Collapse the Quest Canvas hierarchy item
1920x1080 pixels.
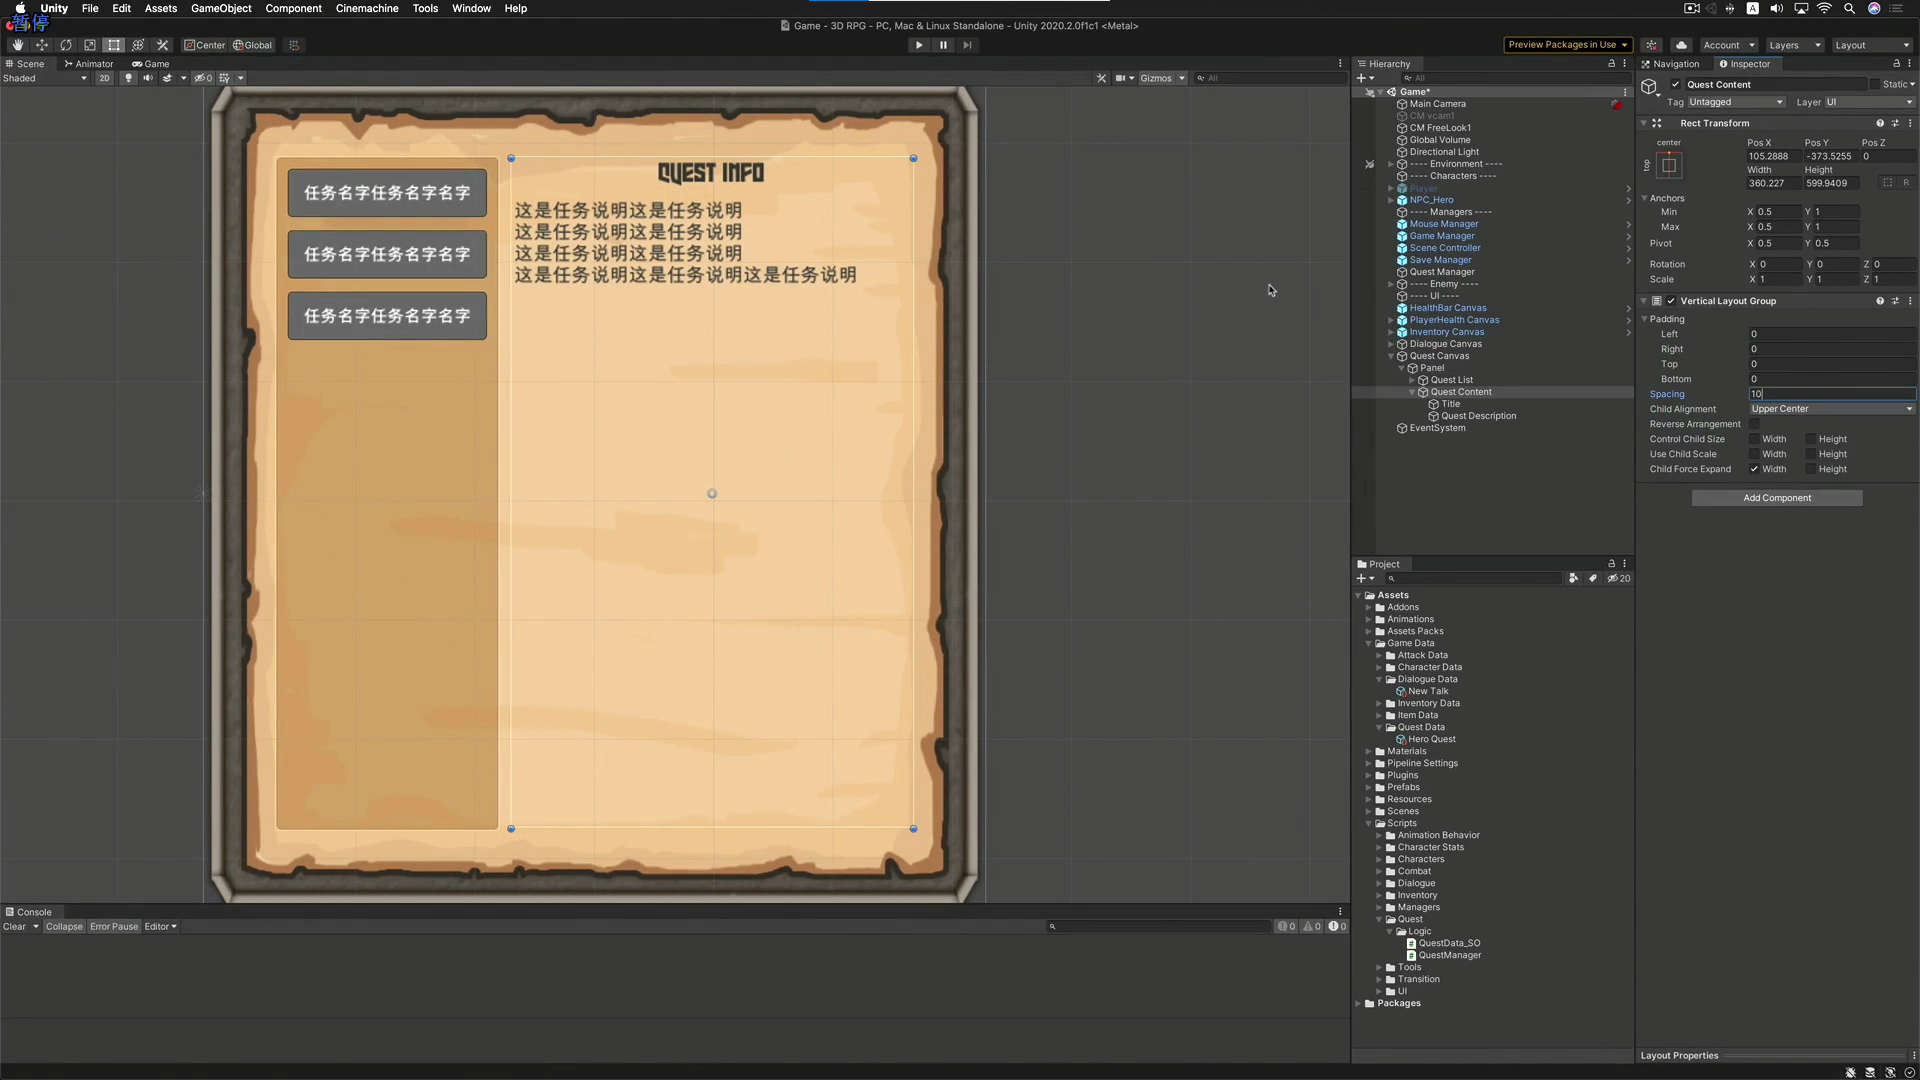1392,356
